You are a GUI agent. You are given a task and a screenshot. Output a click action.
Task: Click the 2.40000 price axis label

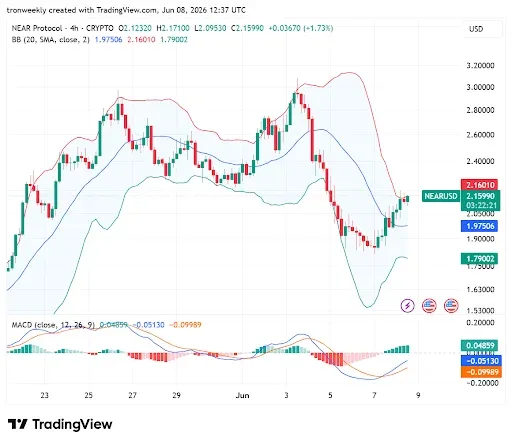(480, 161)
